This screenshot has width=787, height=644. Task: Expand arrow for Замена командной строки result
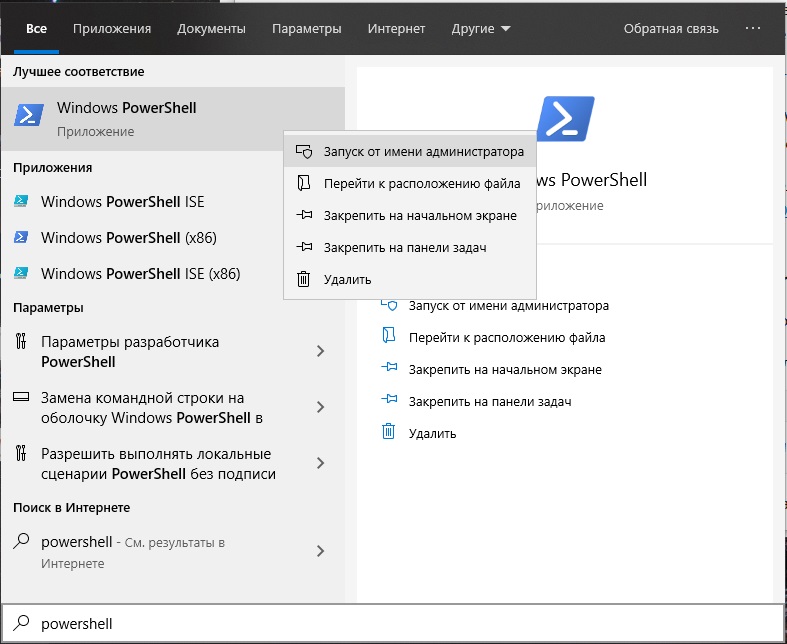(x=320, y=407)
